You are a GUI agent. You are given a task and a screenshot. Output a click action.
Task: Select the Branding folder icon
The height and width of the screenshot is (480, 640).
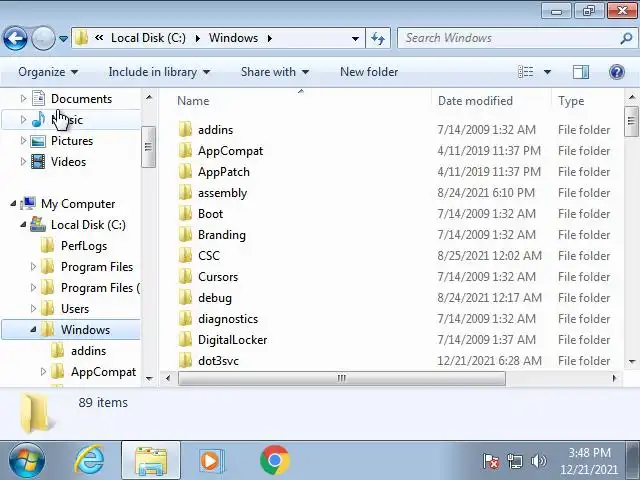pyautogui.click(x=185, y=235)
